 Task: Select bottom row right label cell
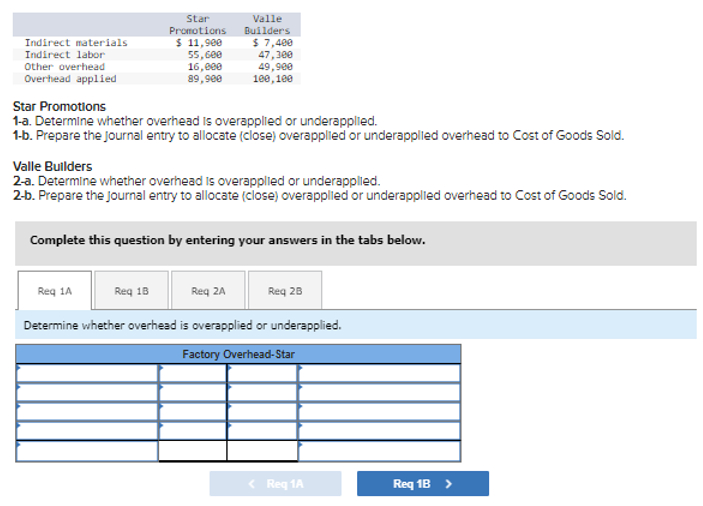point(379,451)
